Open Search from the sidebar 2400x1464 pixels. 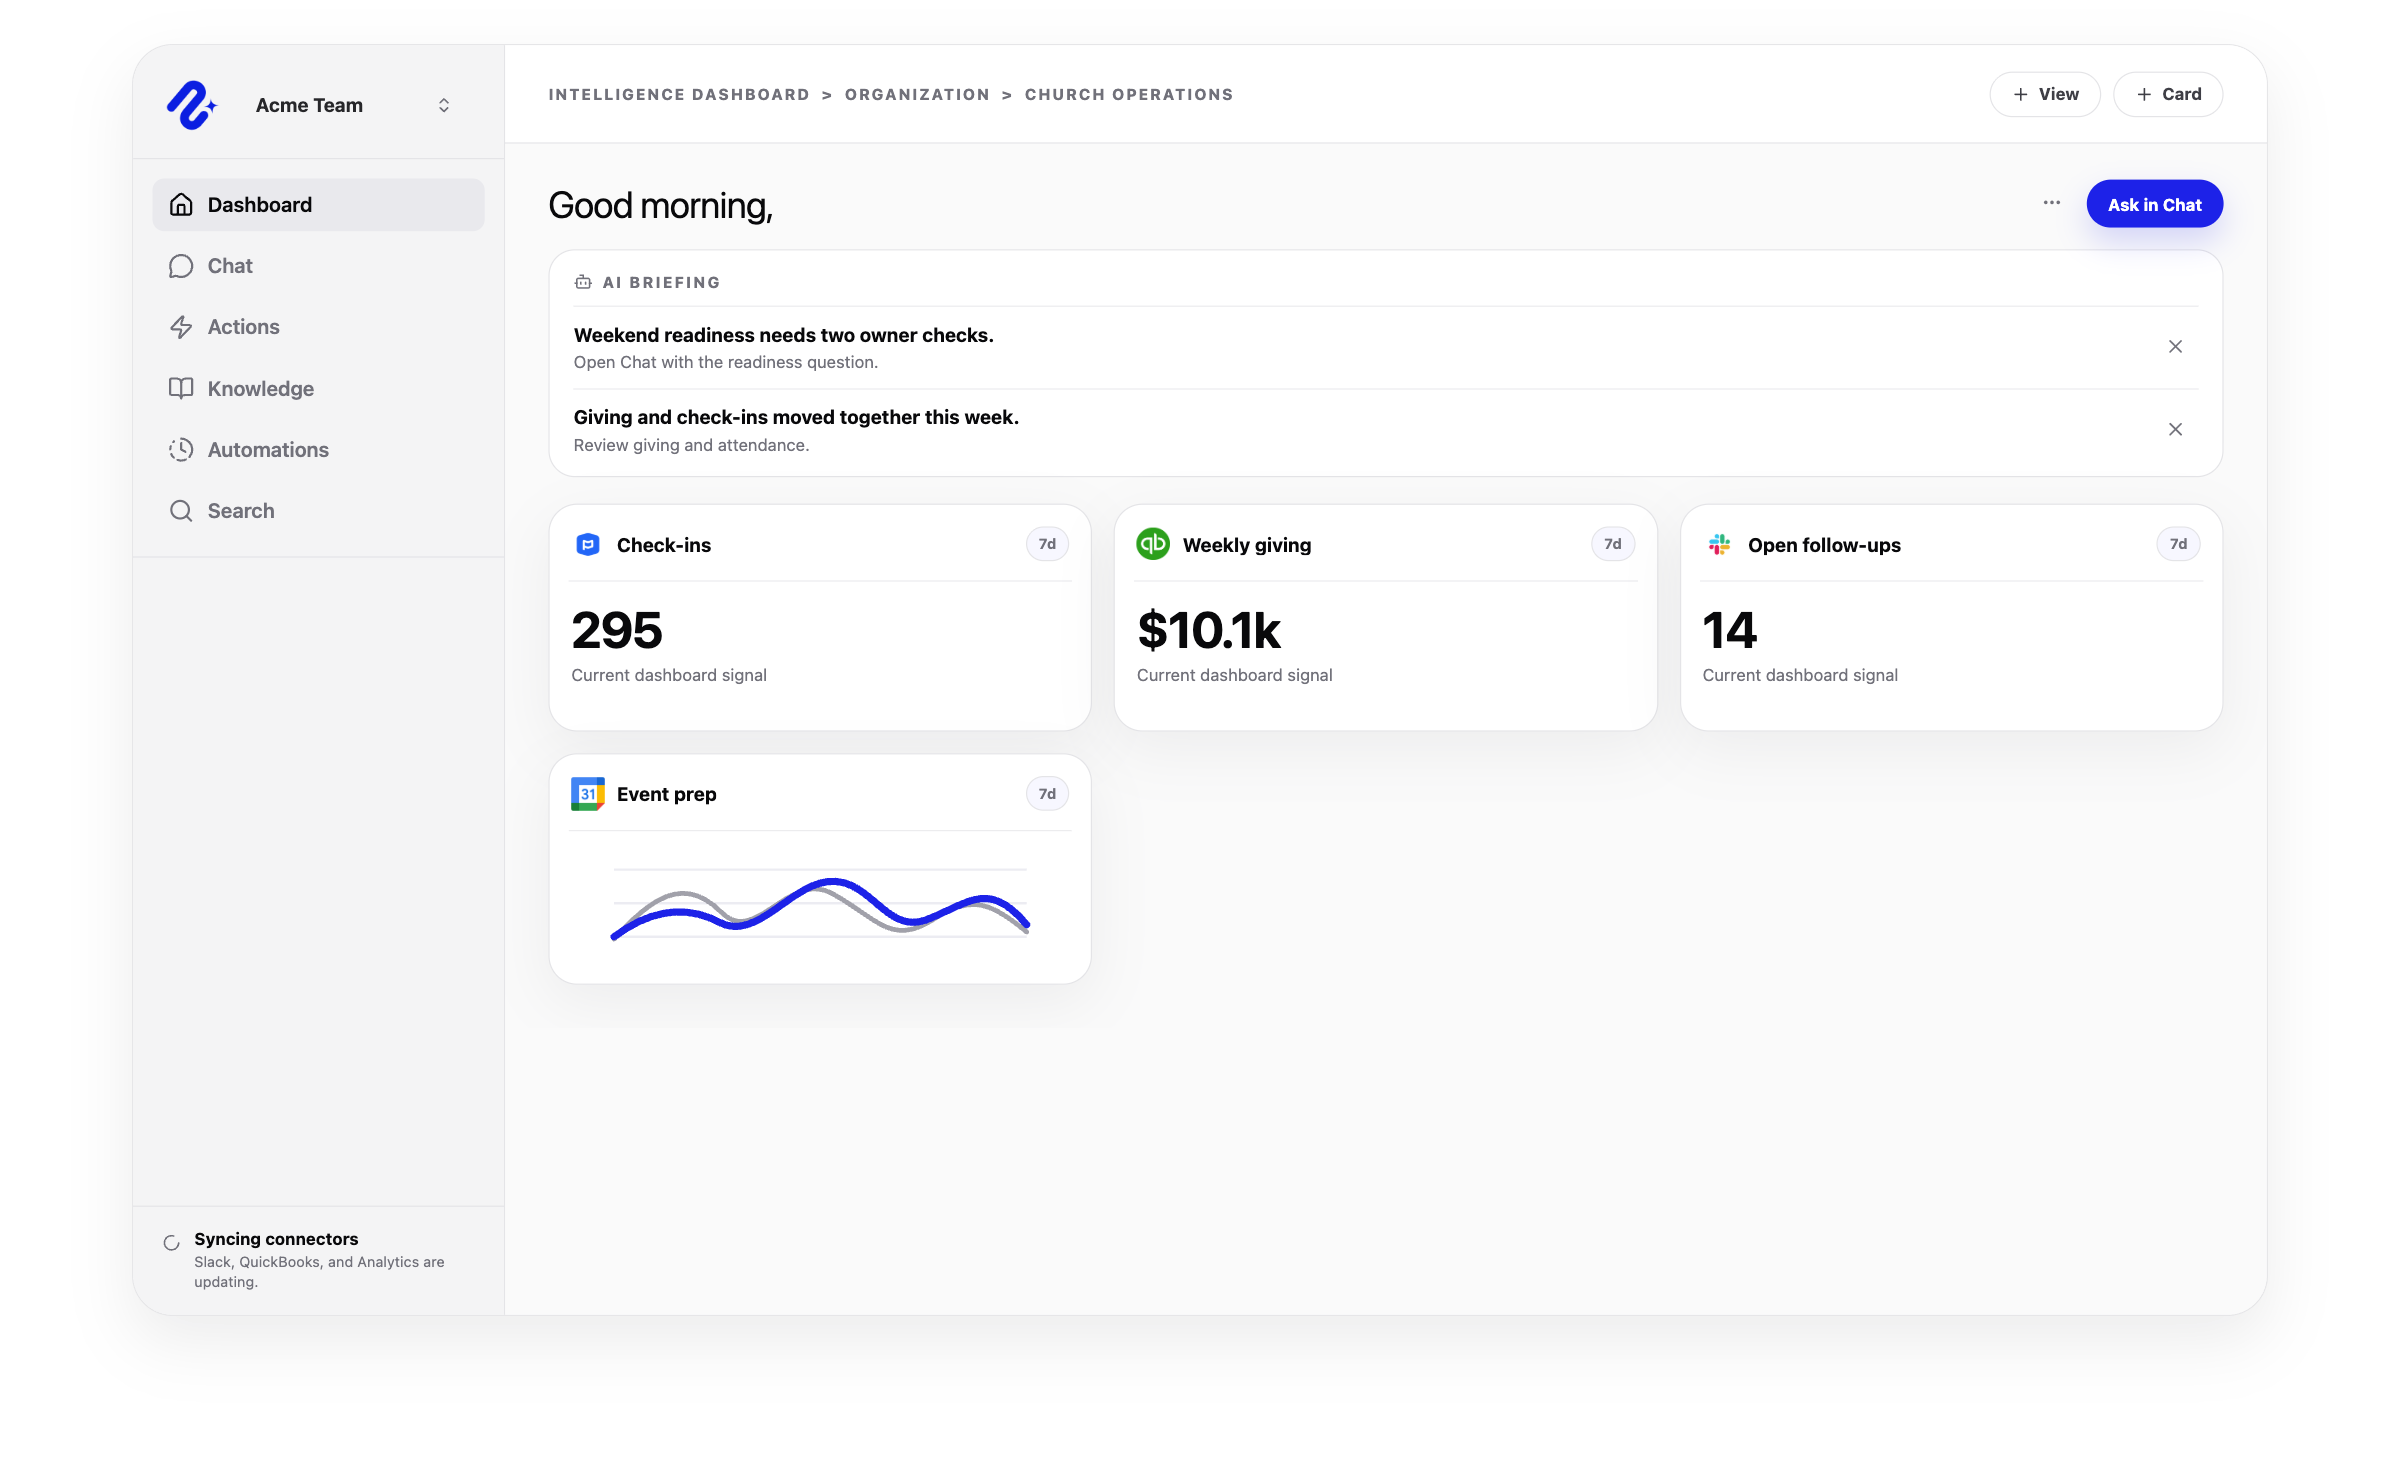[x=318, y=511]
